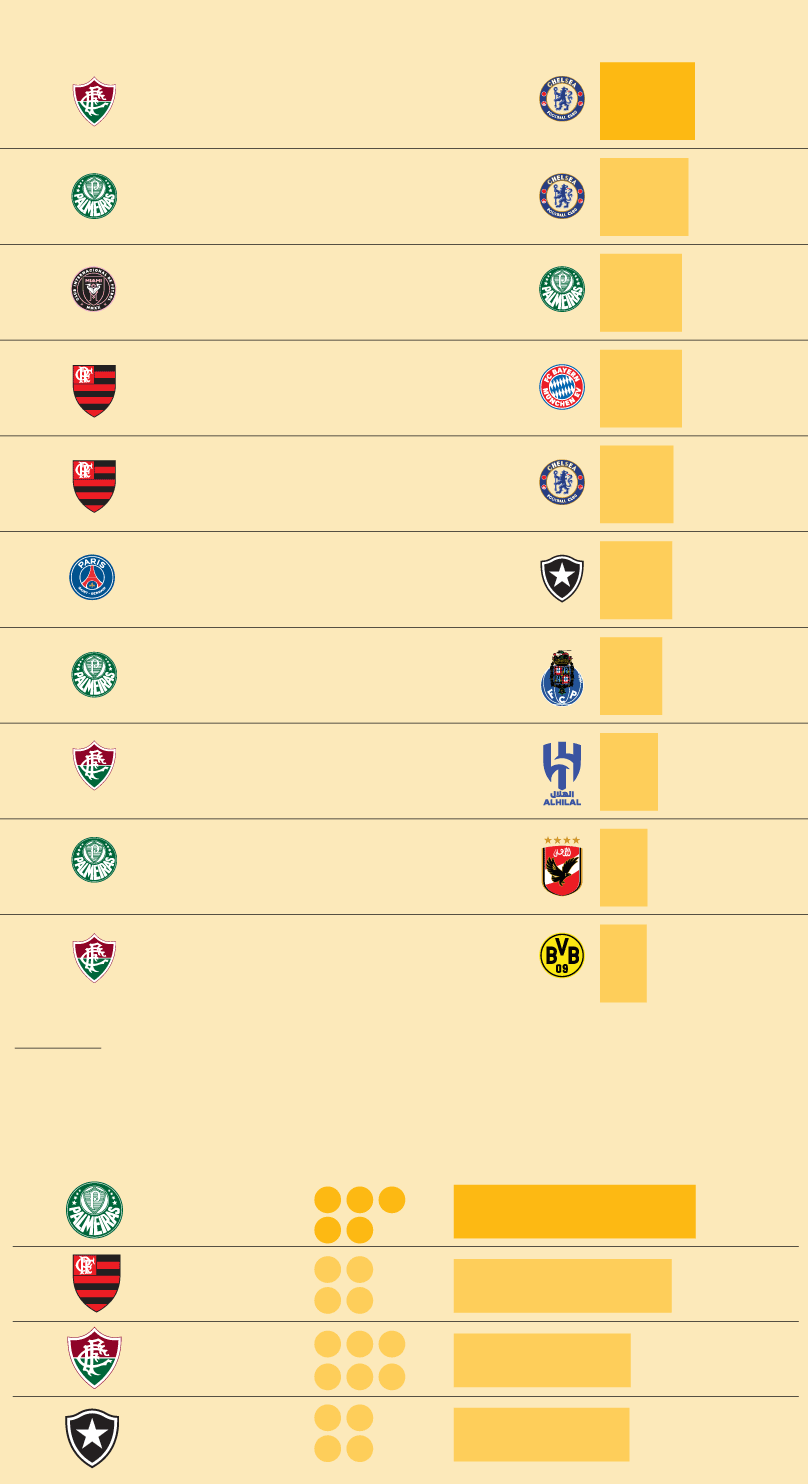Viewport: 808px width, 1484px height.
Task: Select the Palmeiras crest opposite Al Ahly
Action: pos(94,861)
